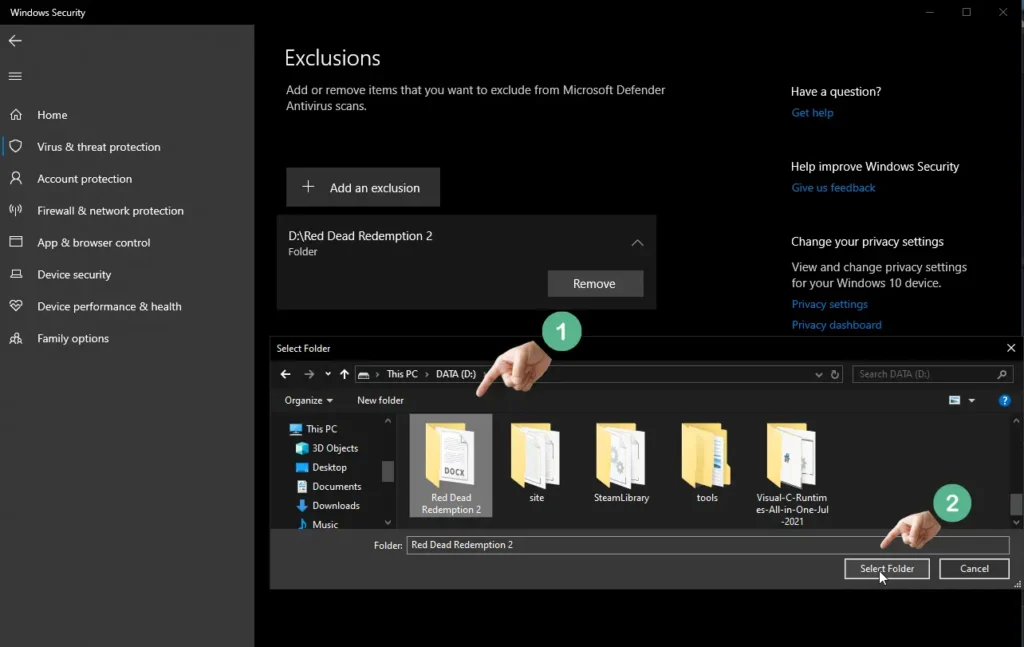Click the Device security laptop icon
Screen dimensions: 1024x647
point(16,274)
